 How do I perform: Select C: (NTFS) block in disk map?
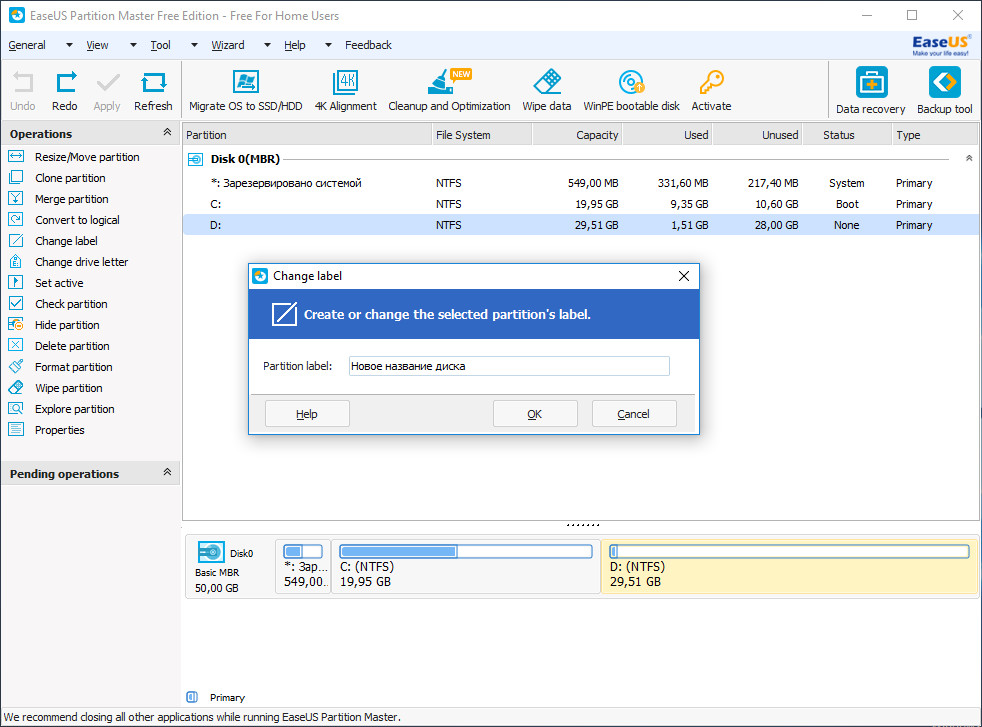465,567
